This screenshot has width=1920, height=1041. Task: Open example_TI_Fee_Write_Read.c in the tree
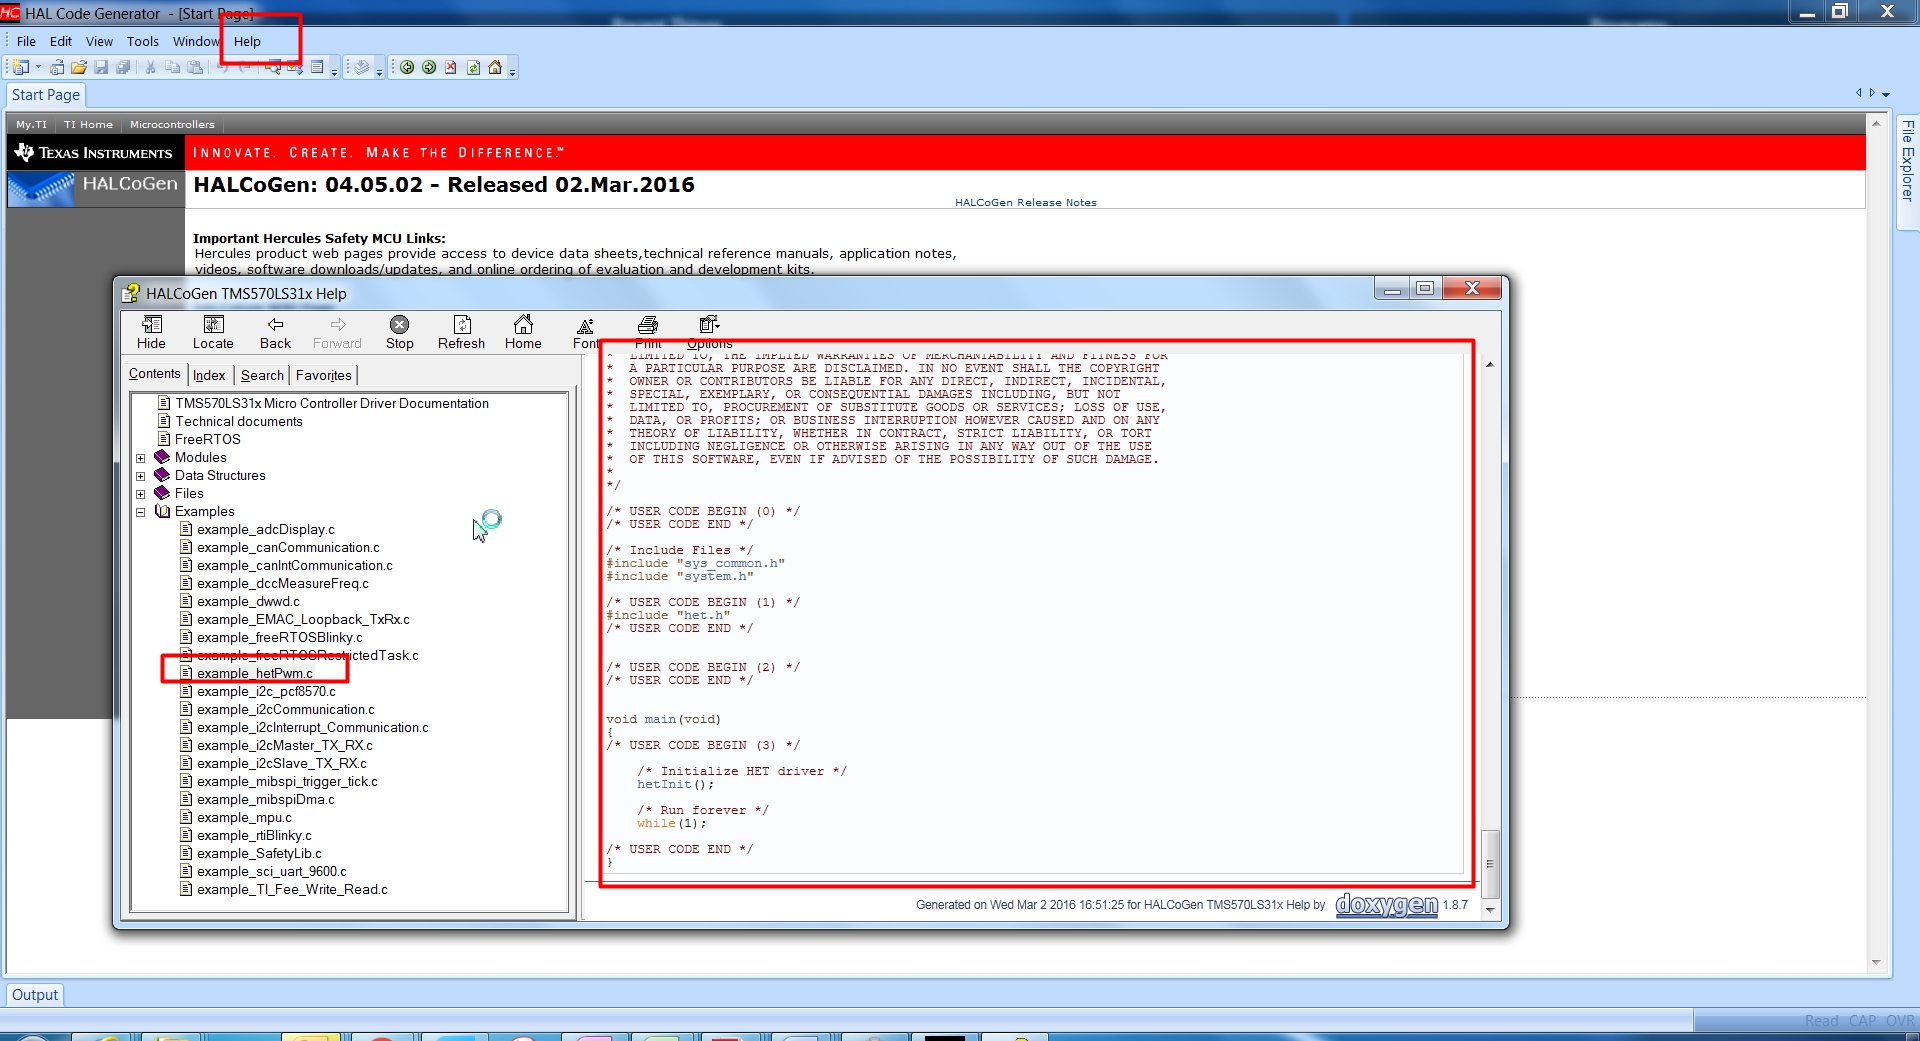point(284,889)
